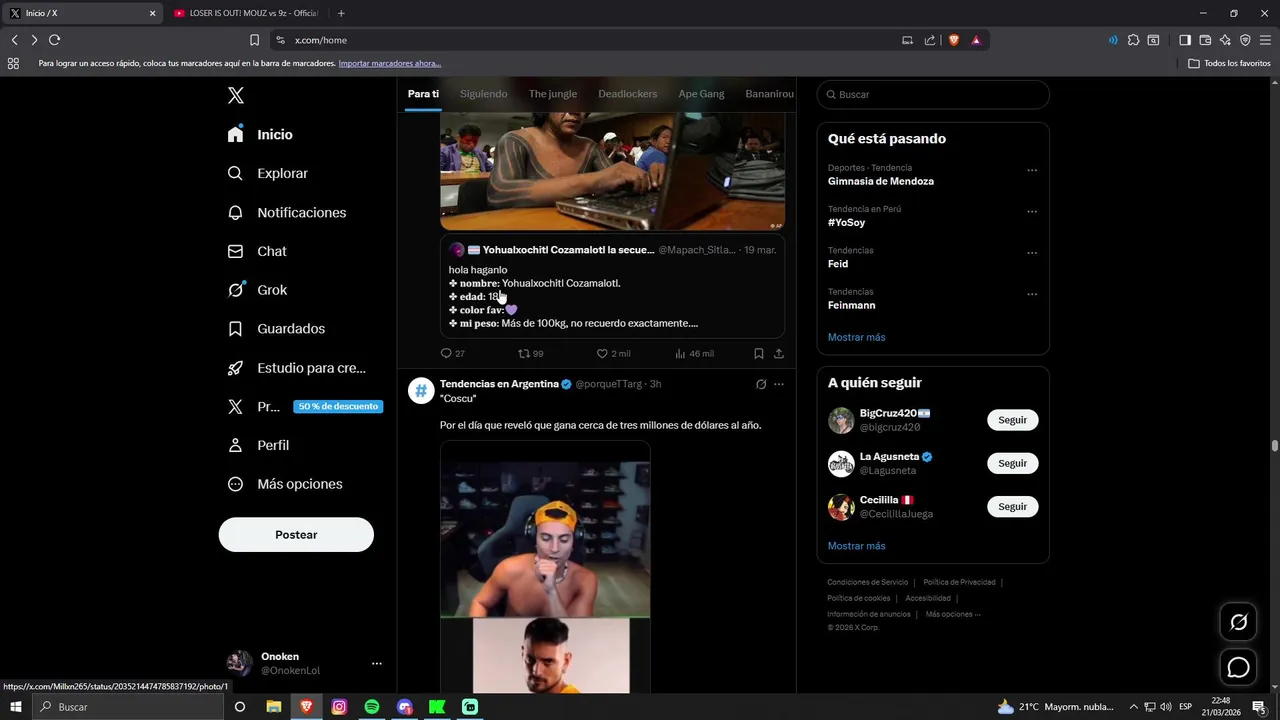This screenshot has height=720, width=1280.
Task: Open browser extensions puzzle icon
Action: (x=1133, y=40)
